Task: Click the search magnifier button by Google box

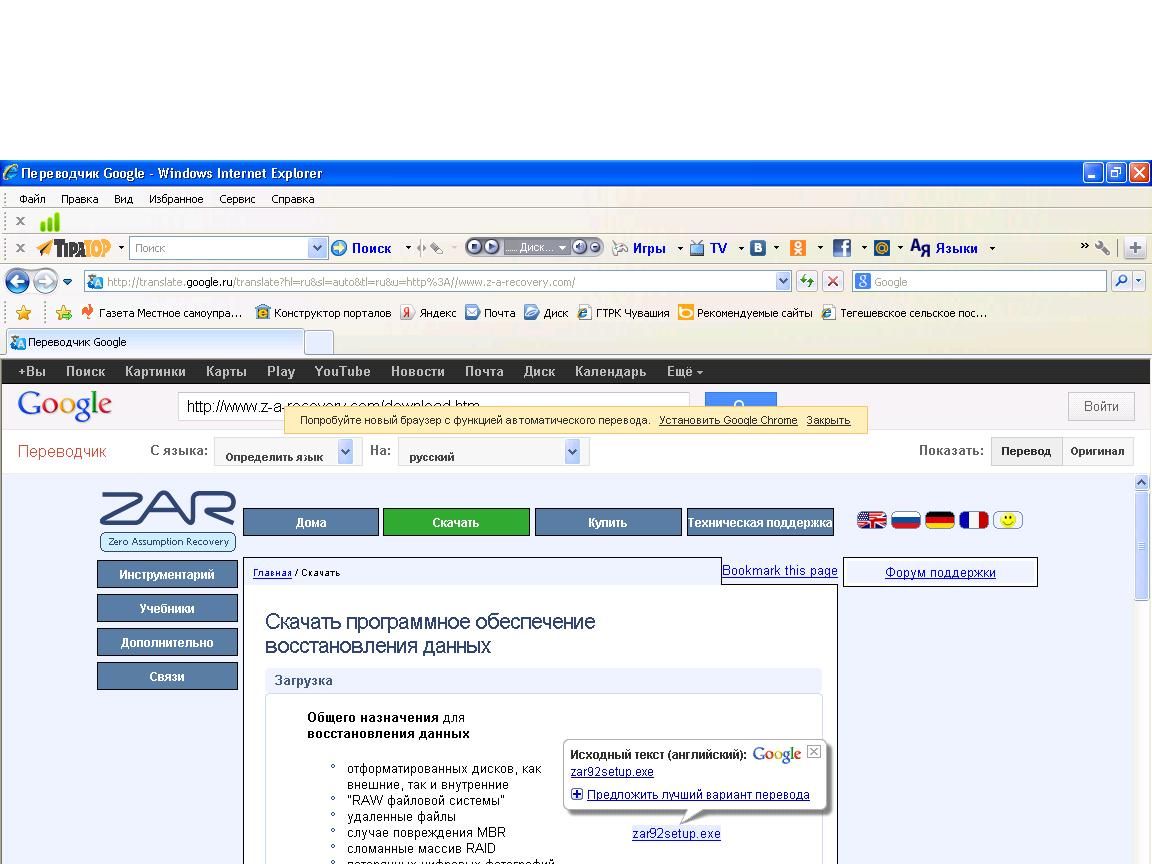Action: click(x=1121, y=281)
